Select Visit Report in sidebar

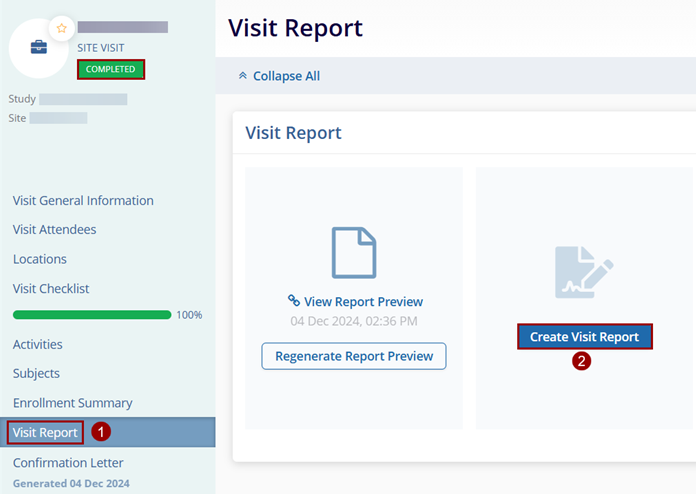coord(45,433)
